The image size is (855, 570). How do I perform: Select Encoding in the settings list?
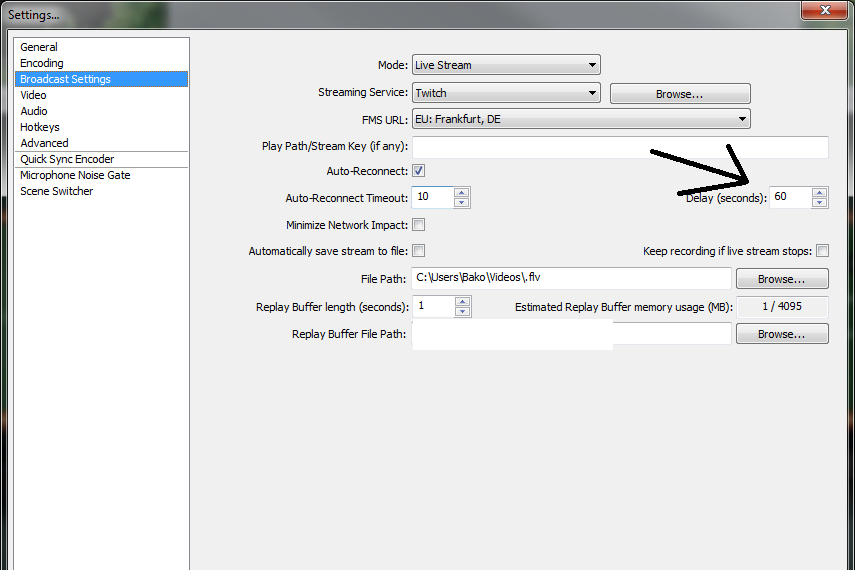[x=101, y=63]
